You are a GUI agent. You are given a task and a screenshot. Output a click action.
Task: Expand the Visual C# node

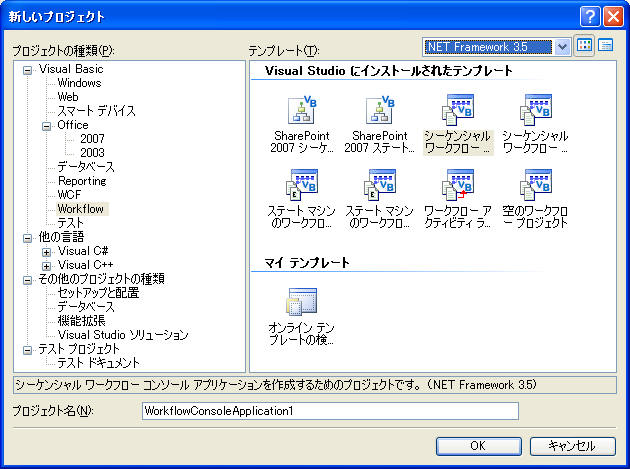[47, 252]
